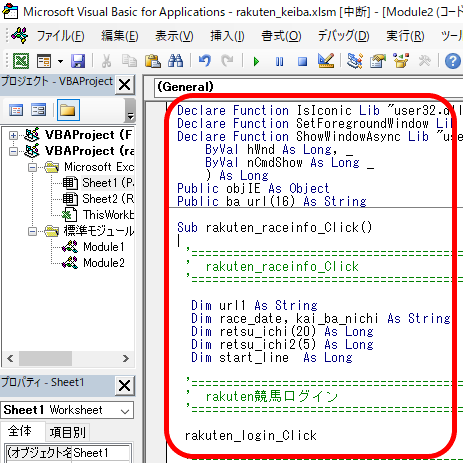Click the Cut scissors icon

coord(106,61)
